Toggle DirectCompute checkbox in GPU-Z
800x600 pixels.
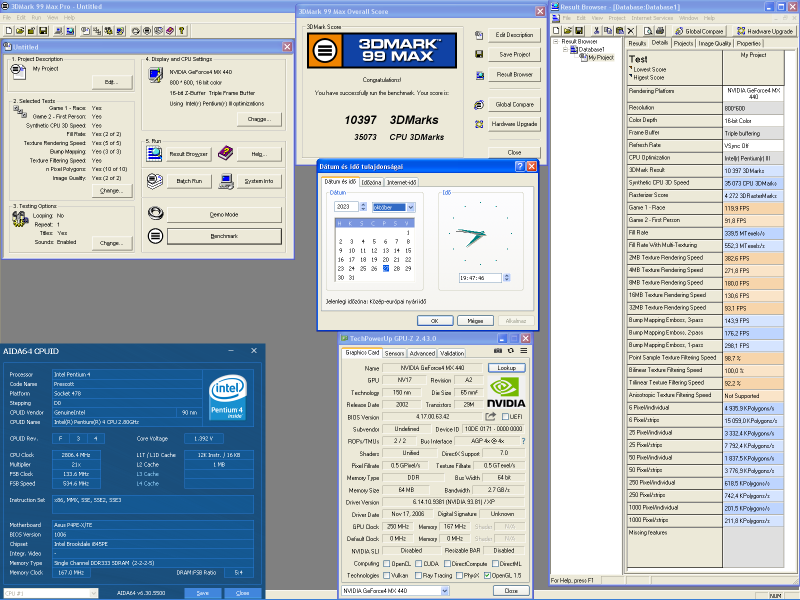pyautogui.click(x=447, y=563)
